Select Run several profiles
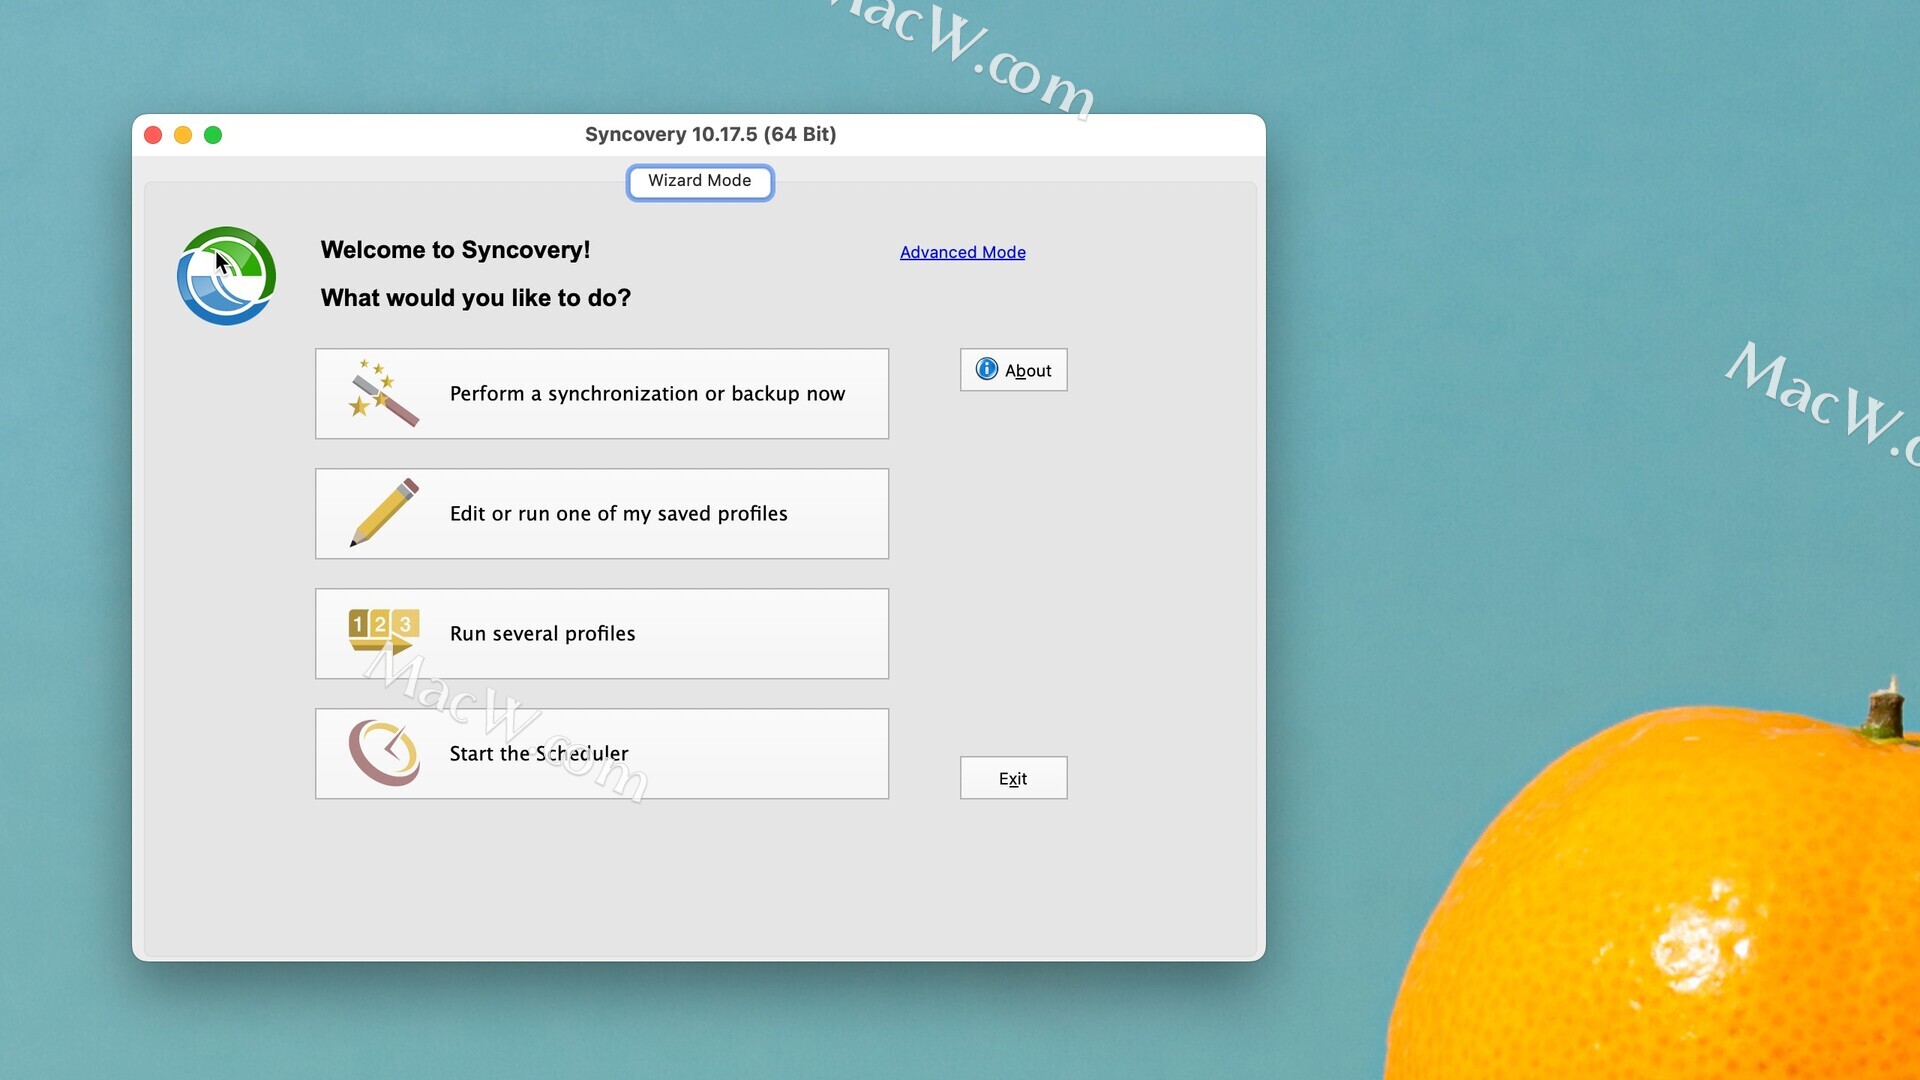 point(602,633)
